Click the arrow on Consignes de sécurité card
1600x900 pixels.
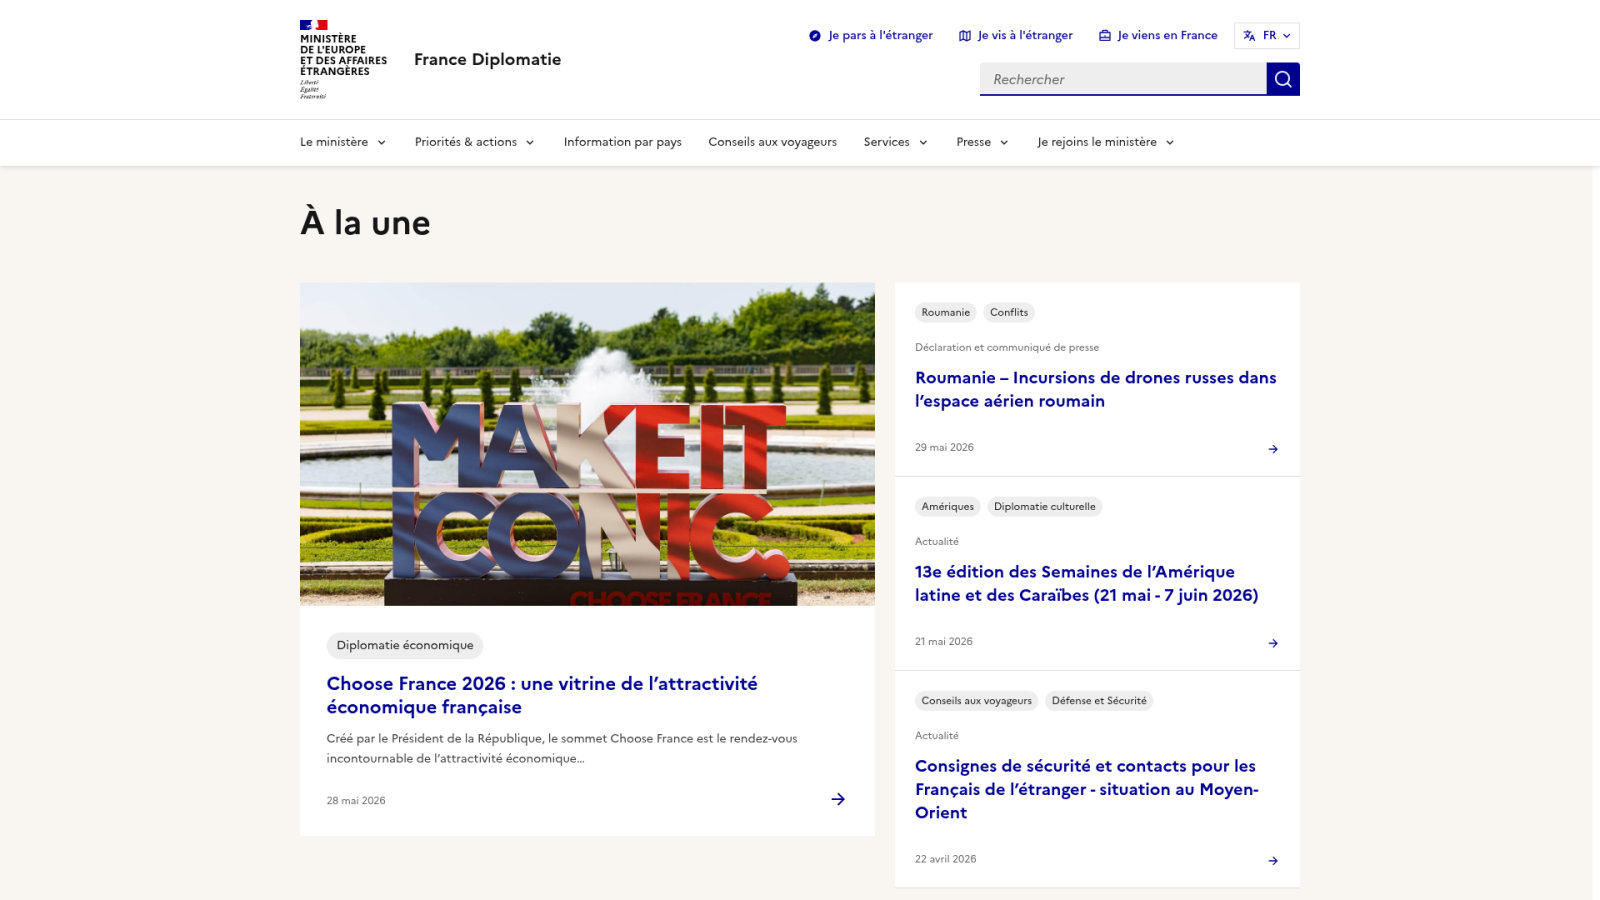coord(1273,861)
